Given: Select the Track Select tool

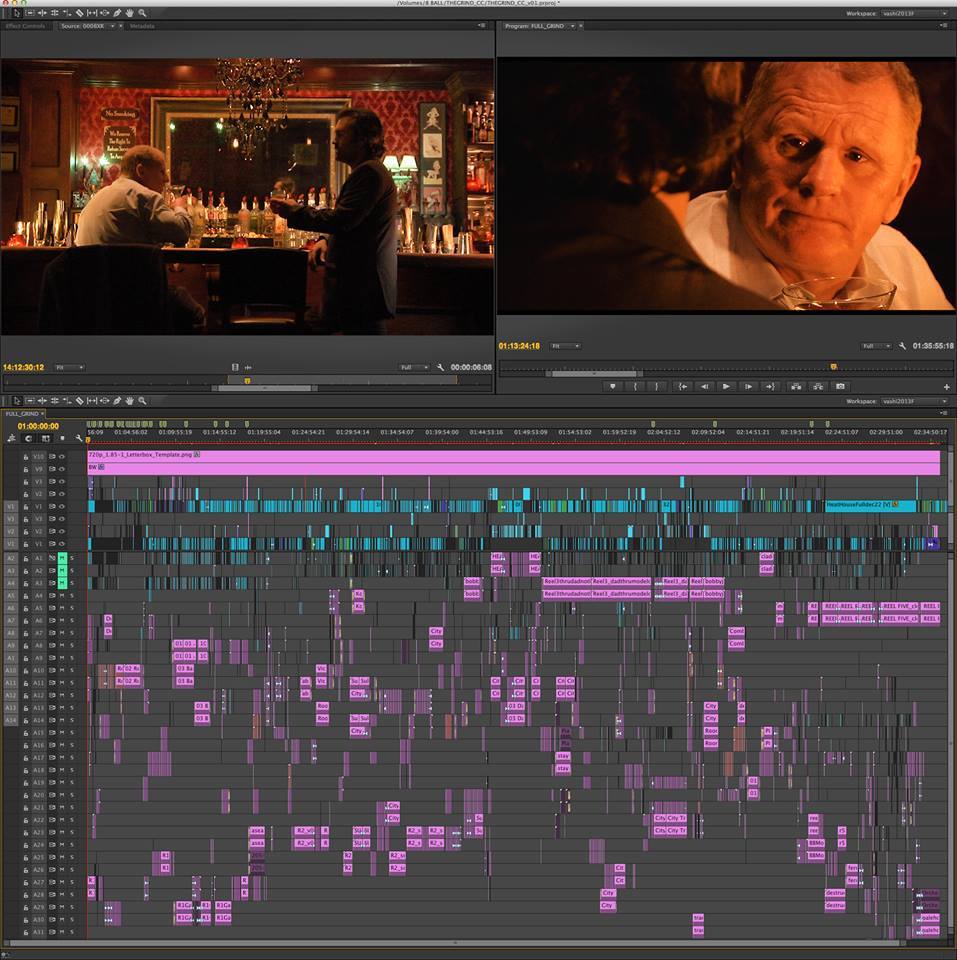Looking at the screenshot, I should pos(29,403).
